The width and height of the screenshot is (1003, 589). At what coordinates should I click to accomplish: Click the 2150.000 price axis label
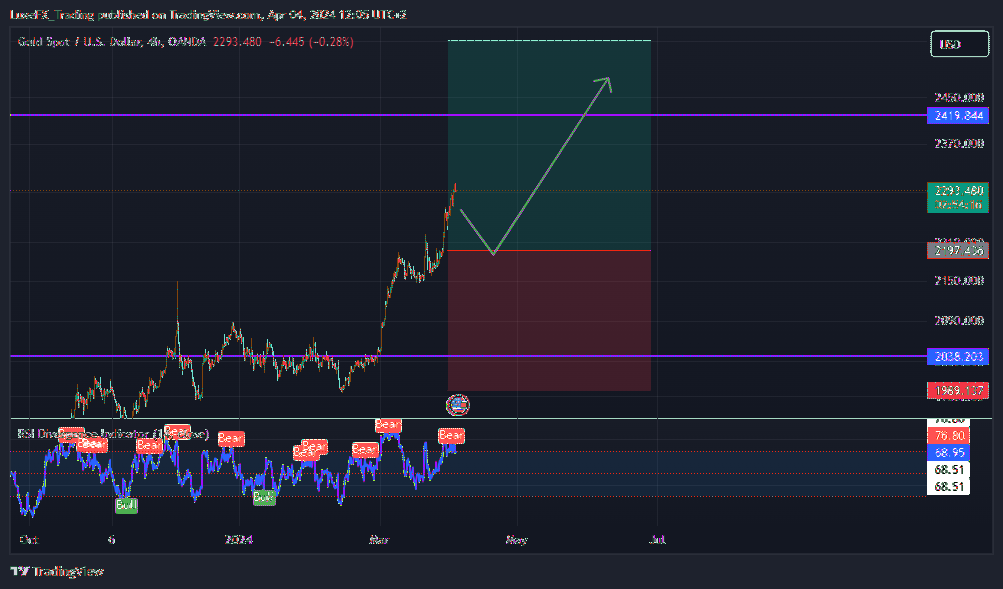point(959,281)
